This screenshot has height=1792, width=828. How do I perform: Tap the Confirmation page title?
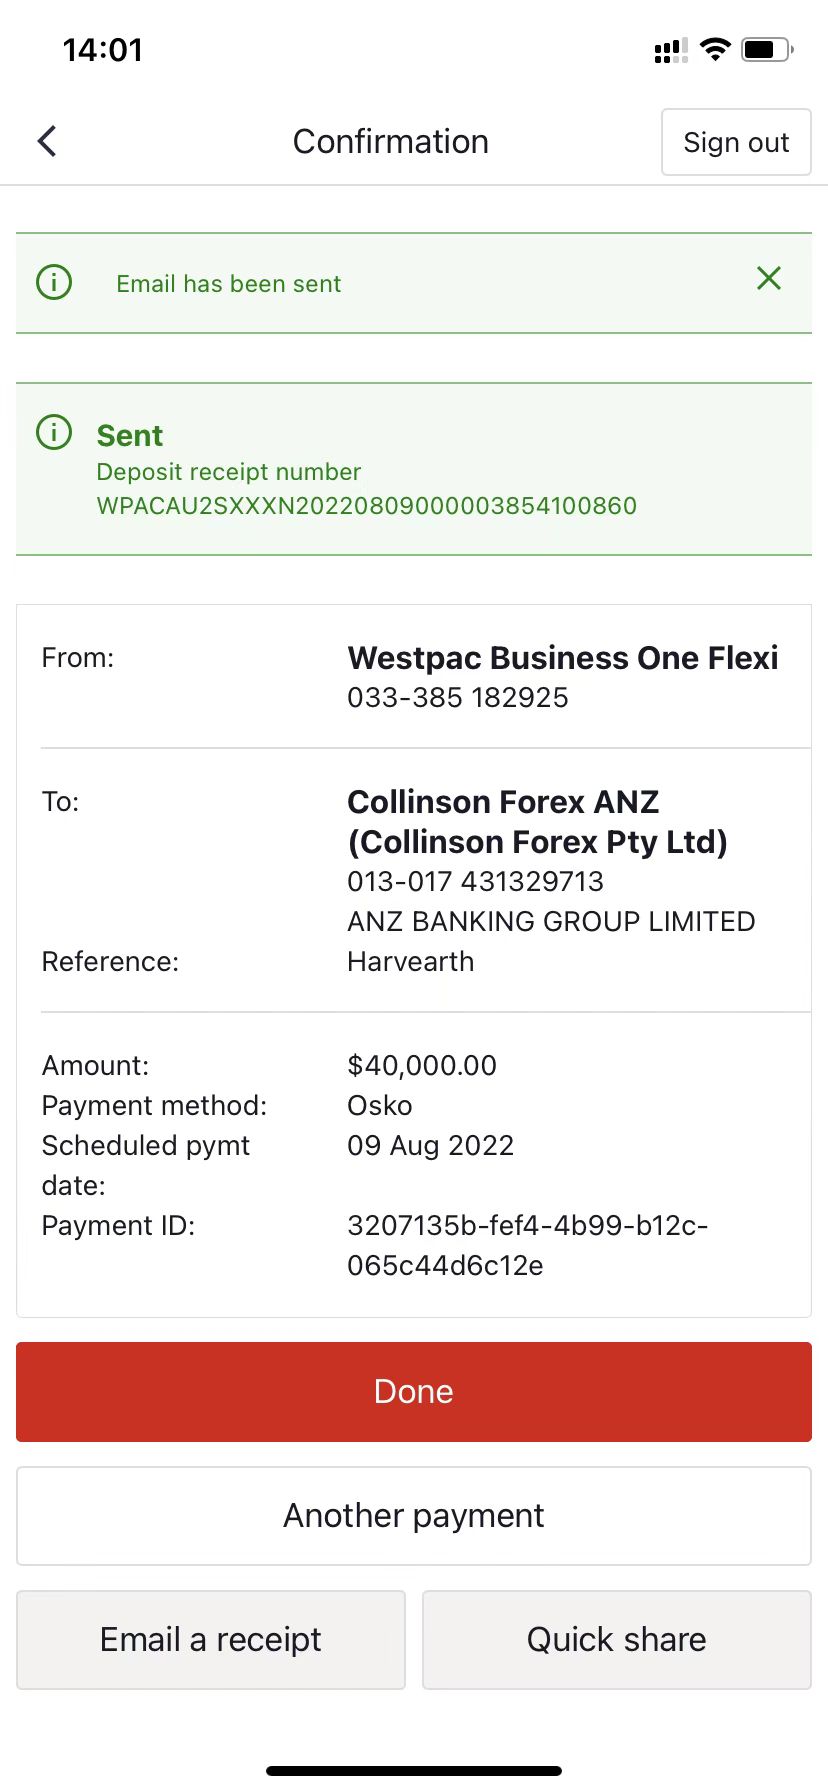coord(391,142)
